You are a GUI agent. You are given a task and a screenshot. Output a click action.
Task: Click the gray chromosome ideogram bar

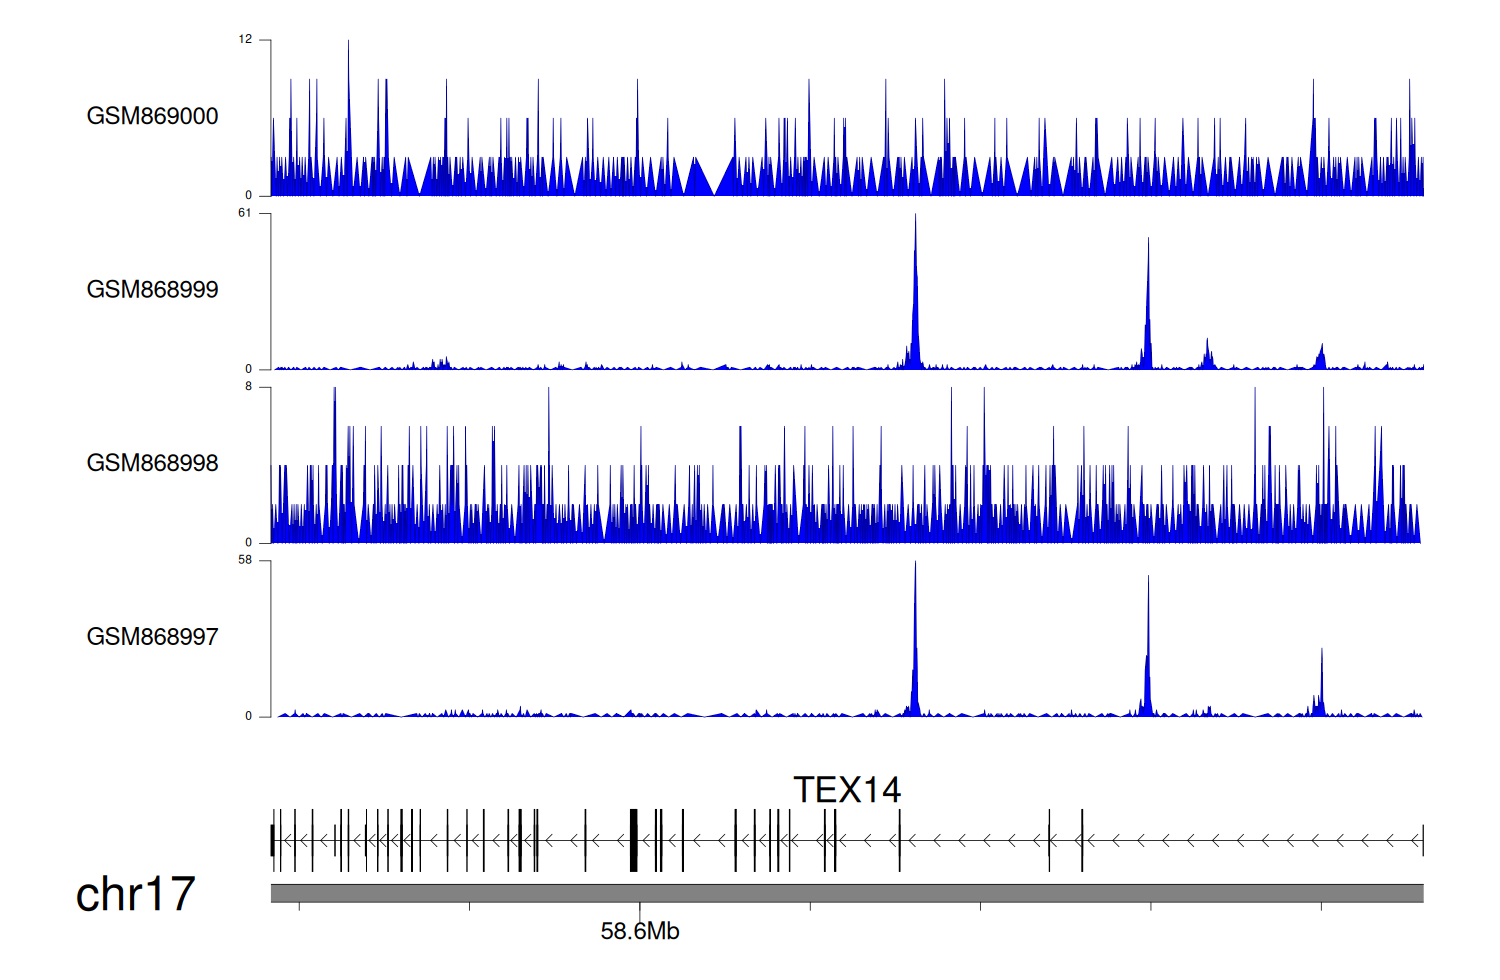pyautogui.click(x=846, y=893)
